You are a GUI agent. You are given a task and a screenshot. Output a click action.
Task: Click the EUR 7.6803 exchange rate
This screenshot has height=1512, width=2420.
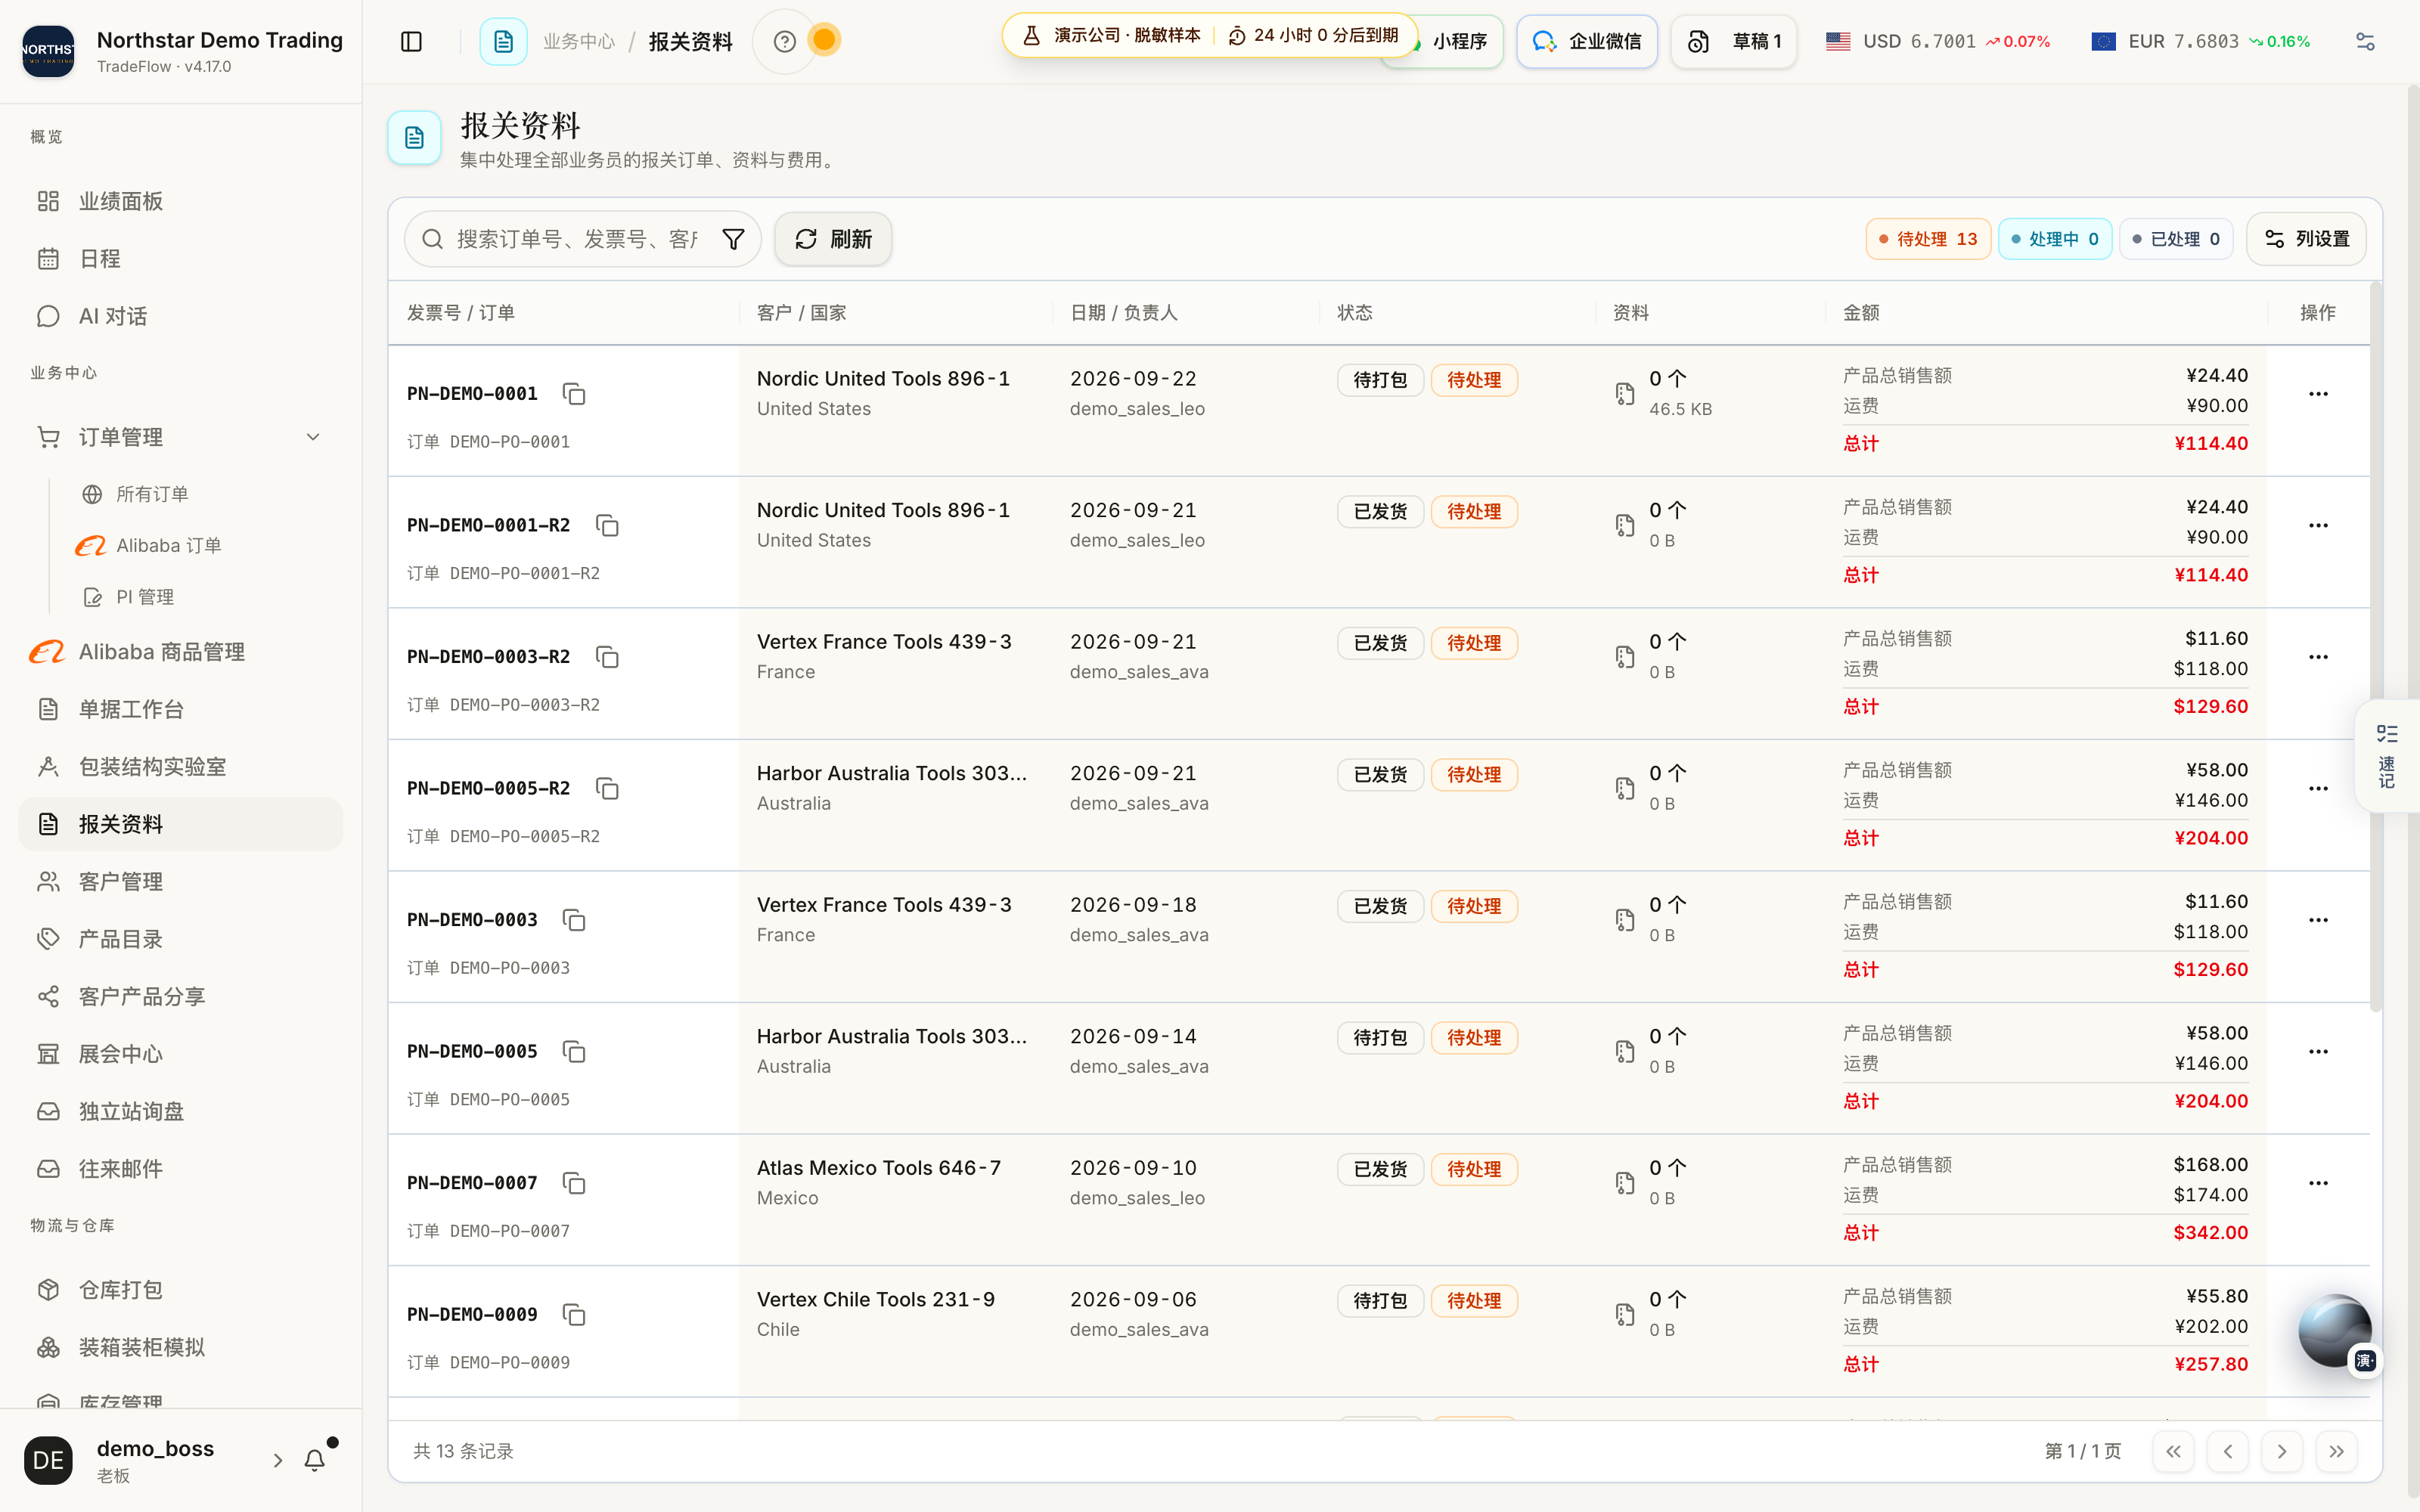click(2200, 41)
